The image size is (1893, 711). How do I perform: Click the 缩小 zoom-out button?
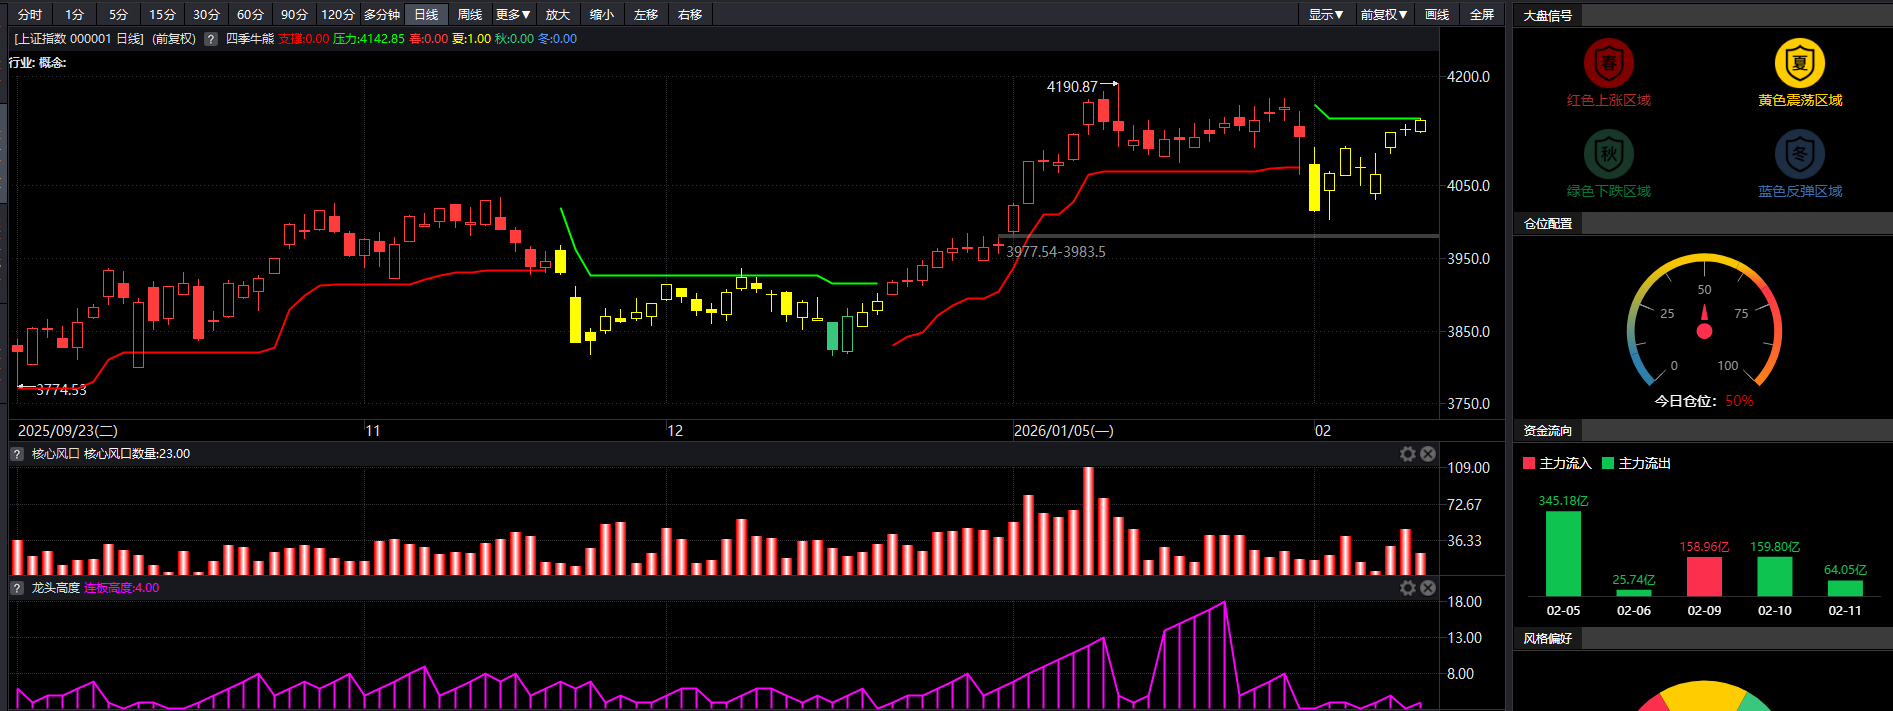[602, 14]
